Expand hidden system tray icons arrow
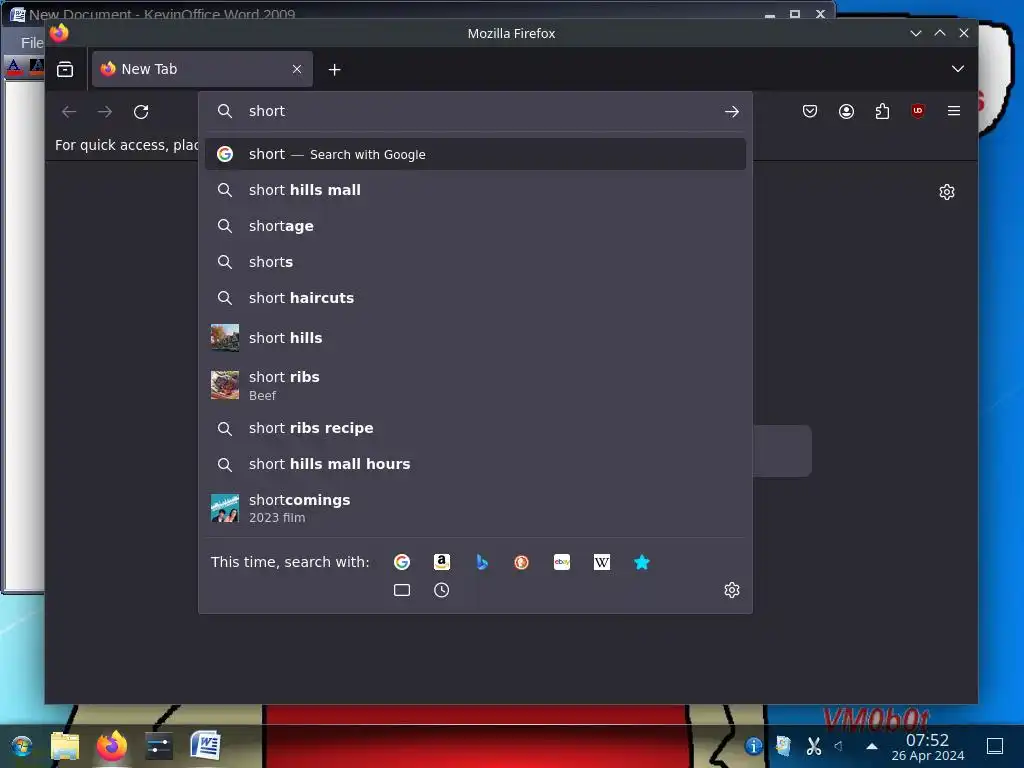Image resolution: width=1024 pixels, height=768 pixels. coord(871,746)
